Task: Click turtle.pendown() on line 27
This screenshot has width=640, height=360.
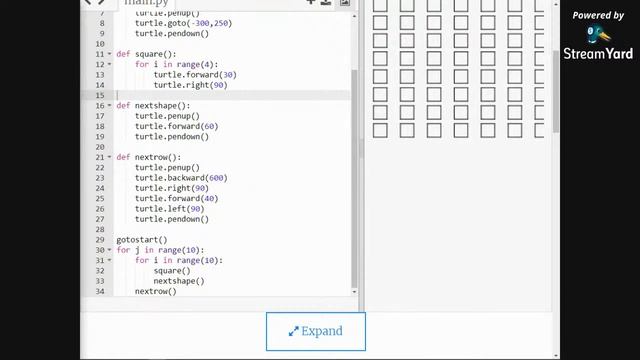Action: (172, 219)
